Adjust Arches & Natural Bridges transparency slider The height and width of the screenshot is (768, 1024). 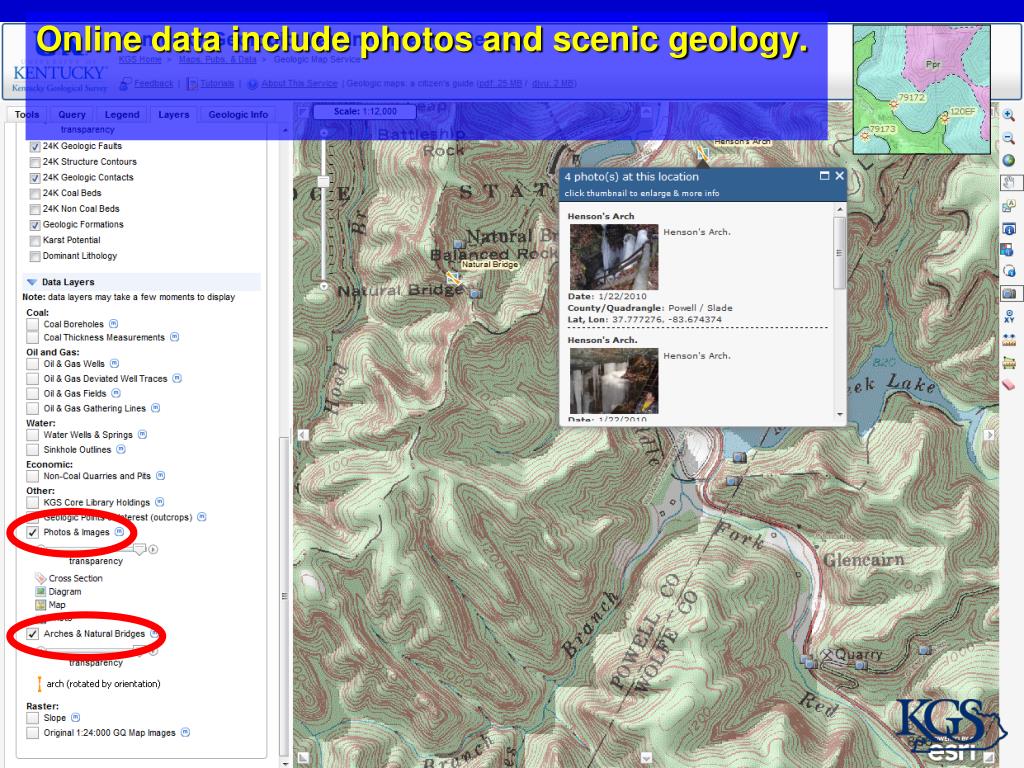(139, 650)
